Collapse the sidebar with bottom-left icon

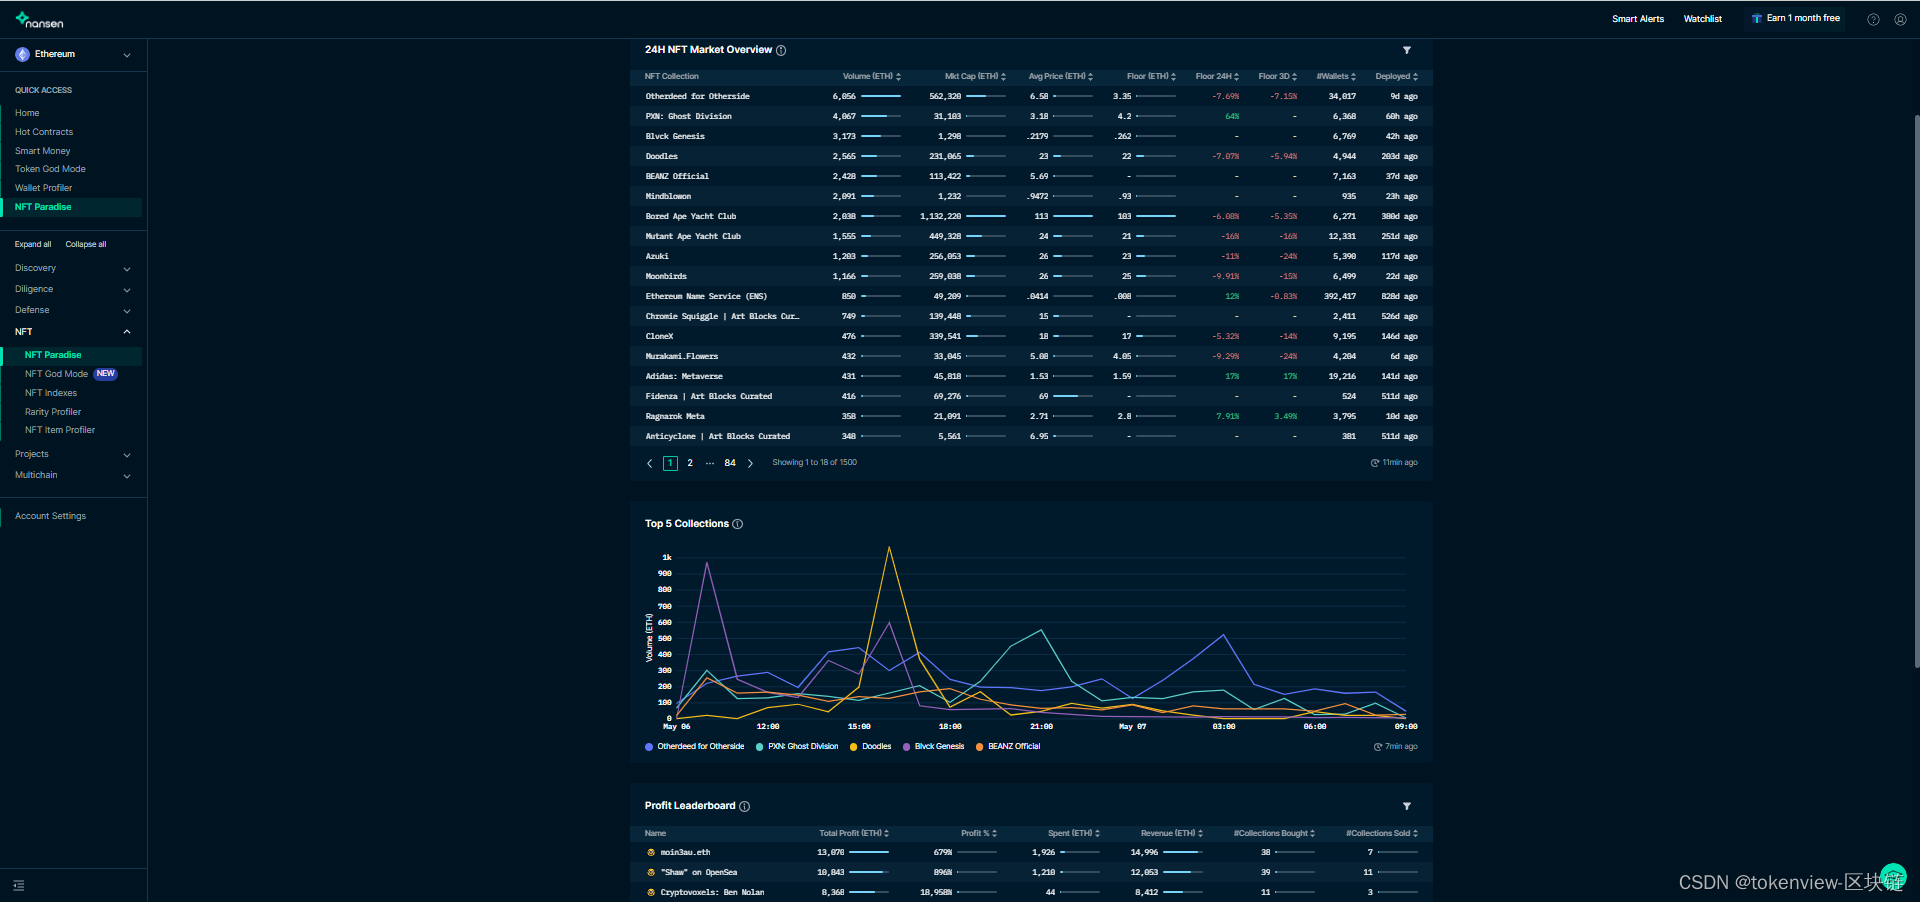tap(19, 885)
